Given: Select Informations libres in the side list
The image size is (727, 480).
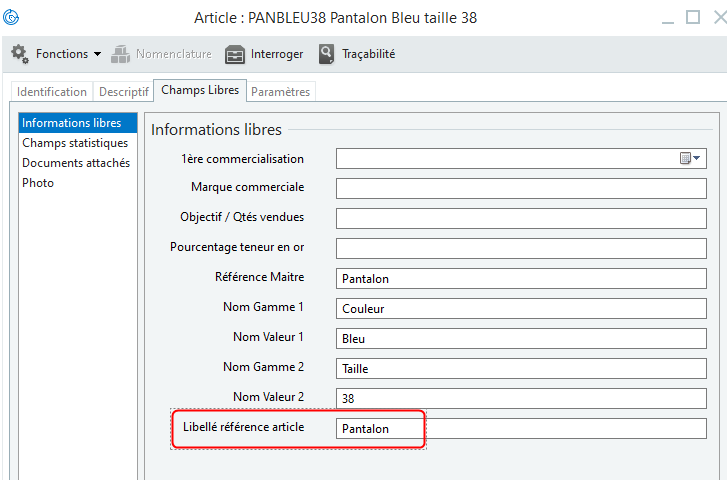Looking at the screenshot, I should 72,123.
